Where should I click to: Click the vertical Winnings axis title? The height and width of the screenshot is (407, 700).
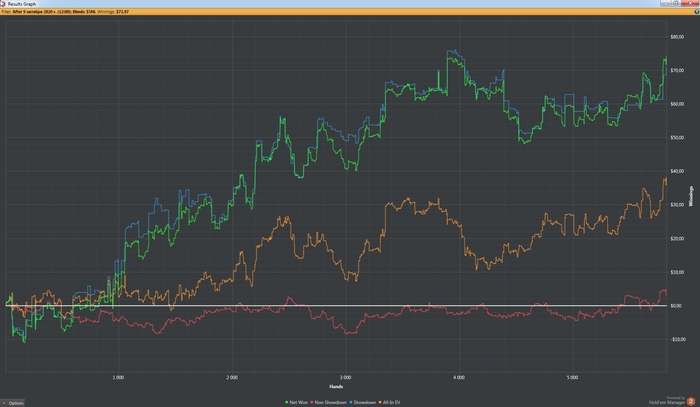pyautogui.click(x=691, y=196)
